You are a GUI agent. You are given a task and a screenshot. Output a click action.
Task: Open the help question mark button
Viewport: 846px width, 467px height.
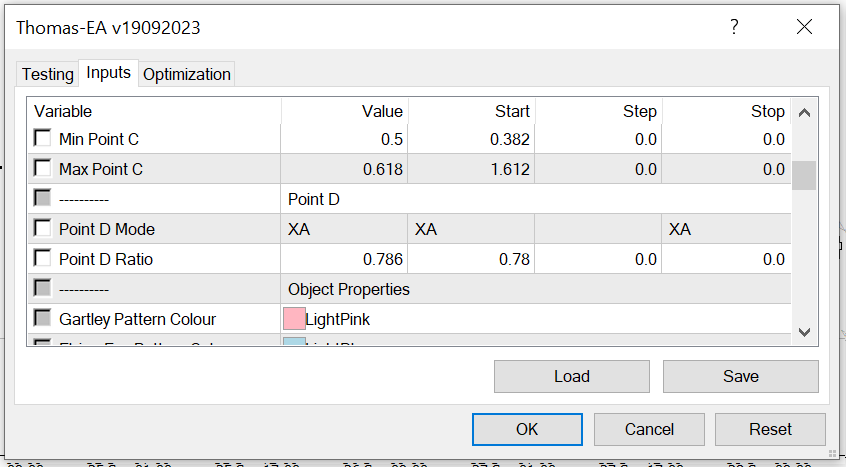[734, 26]
